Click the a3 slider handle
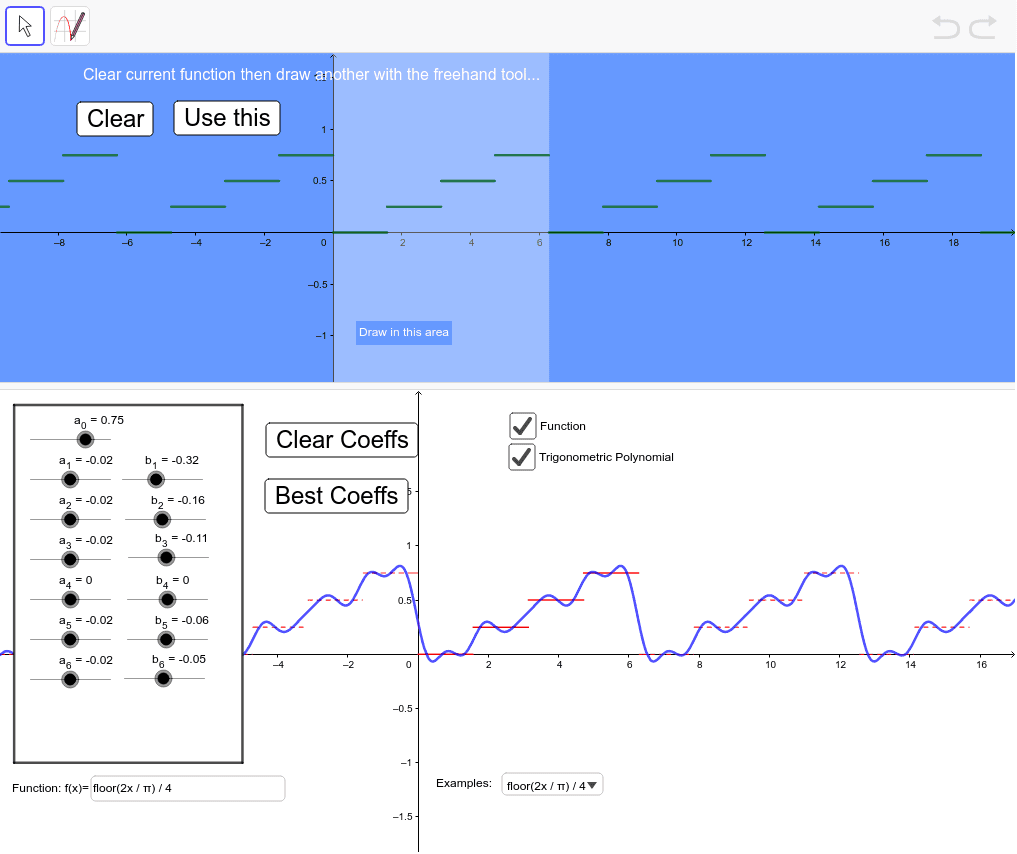 [70, 559]
